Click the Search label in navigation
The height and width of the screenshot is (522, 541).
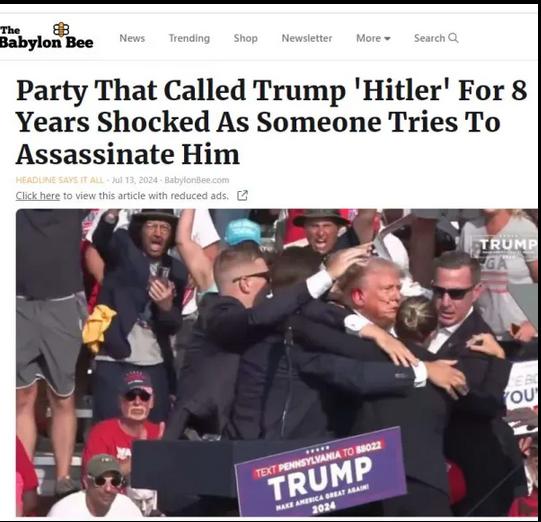point(429,38)
